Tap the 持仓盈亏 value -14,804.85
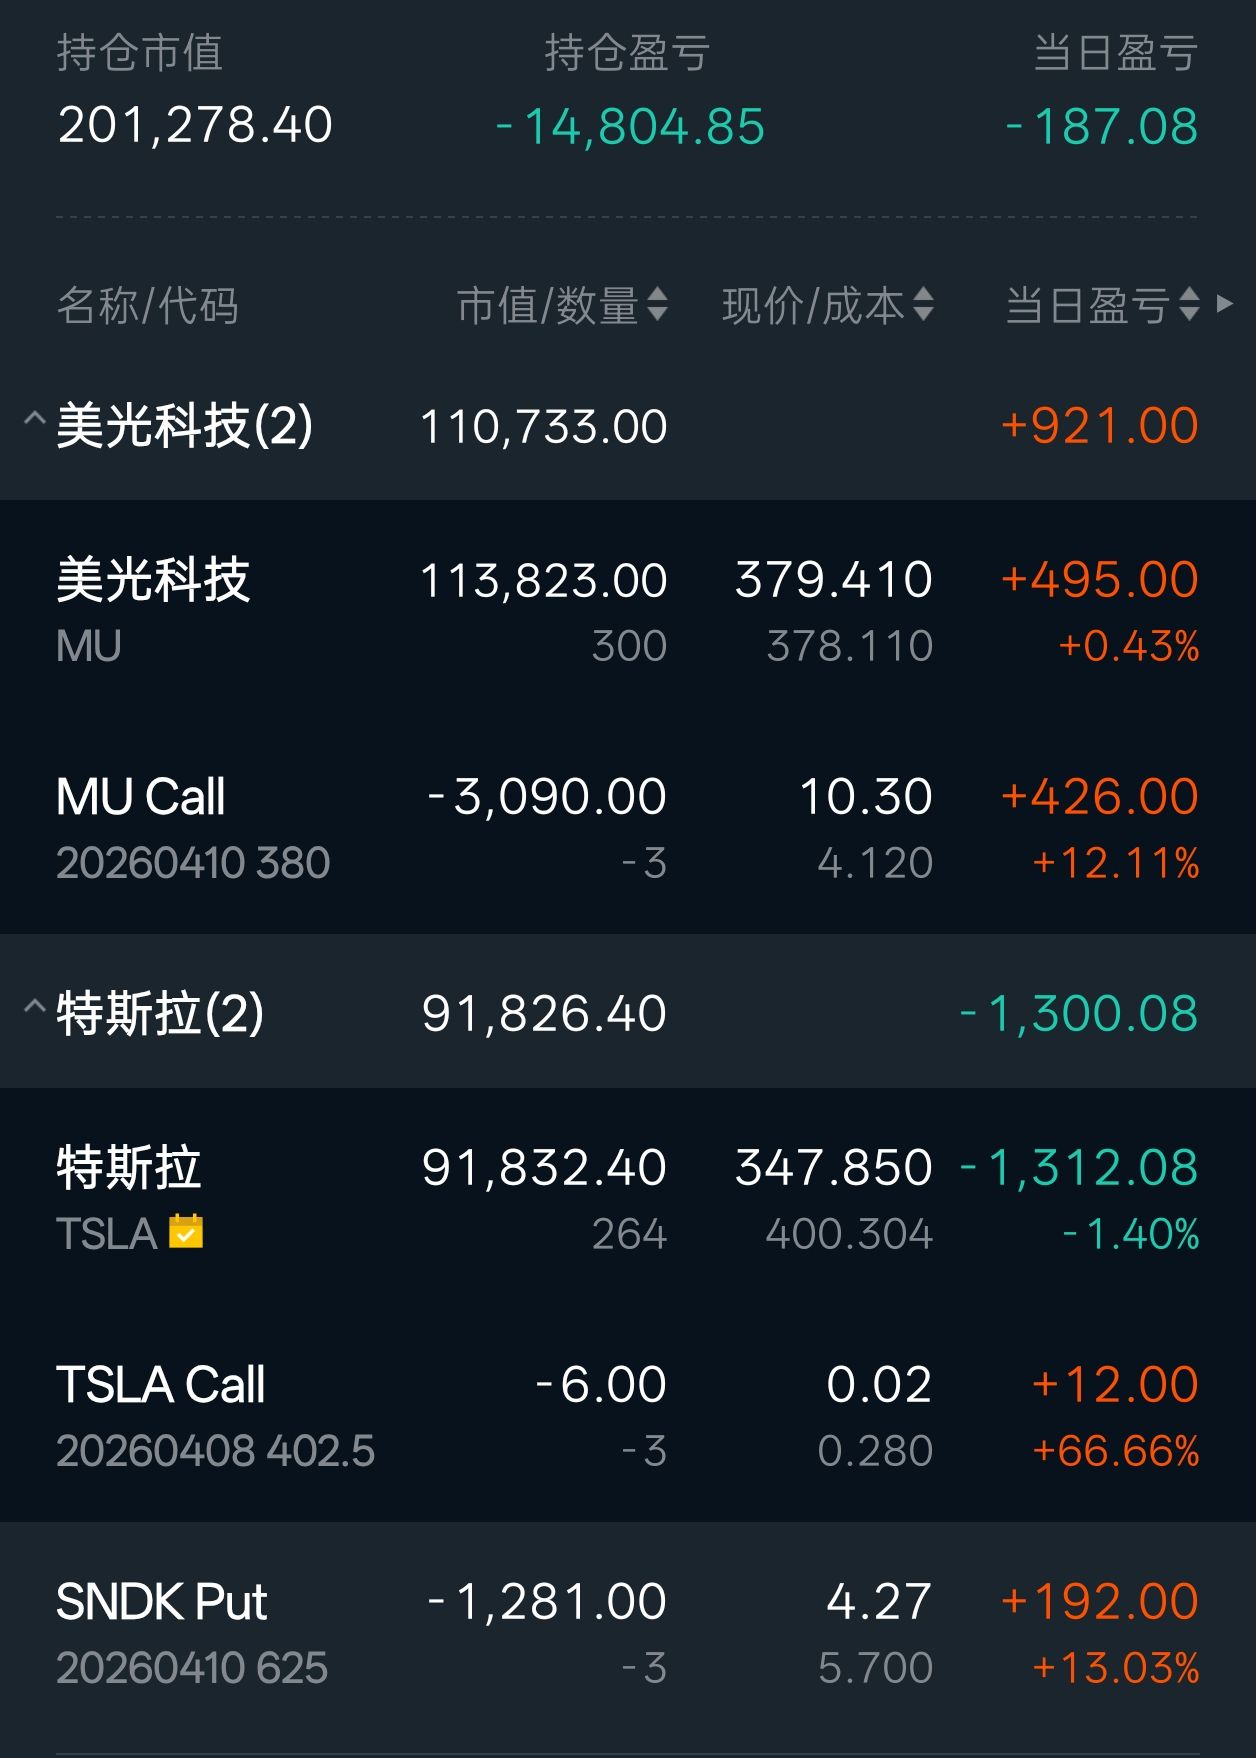The height and width of the screenshot is (1758, 1256). pos(630,127)
